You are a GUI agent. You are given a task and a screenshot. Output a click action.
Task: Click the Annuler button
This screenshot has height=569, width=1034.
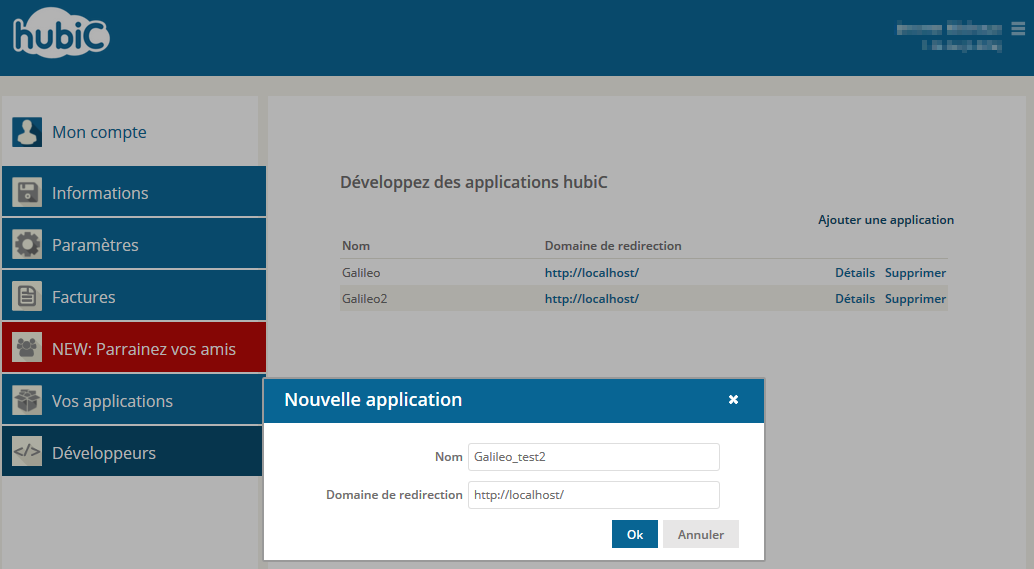(700, 534)
